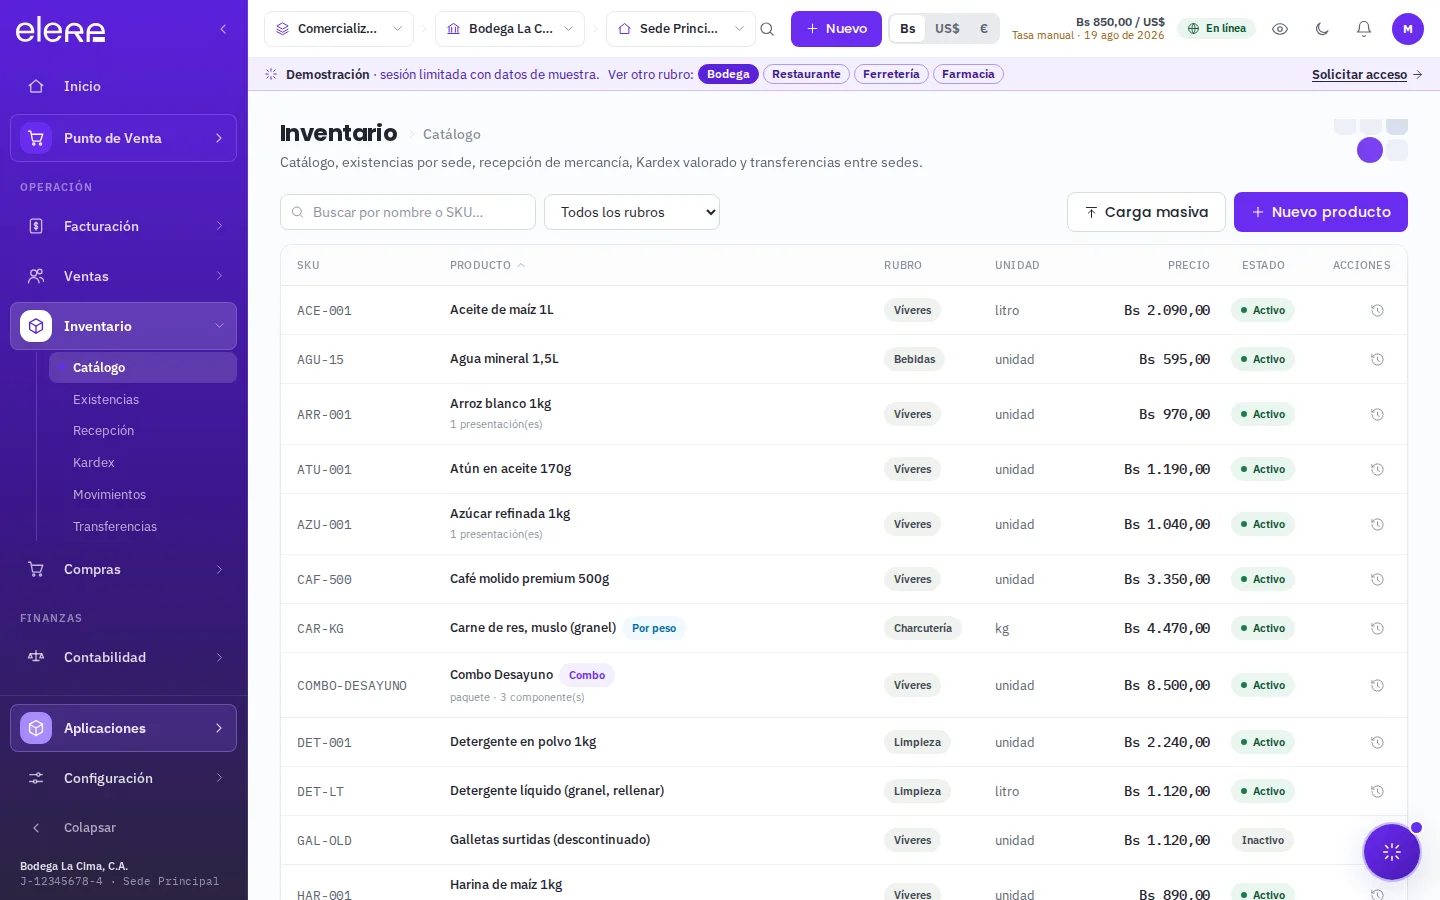Open the Comercializ... company dropdown
The image size is (1440, 900).
pyautogui.click(x=339, y=29)
